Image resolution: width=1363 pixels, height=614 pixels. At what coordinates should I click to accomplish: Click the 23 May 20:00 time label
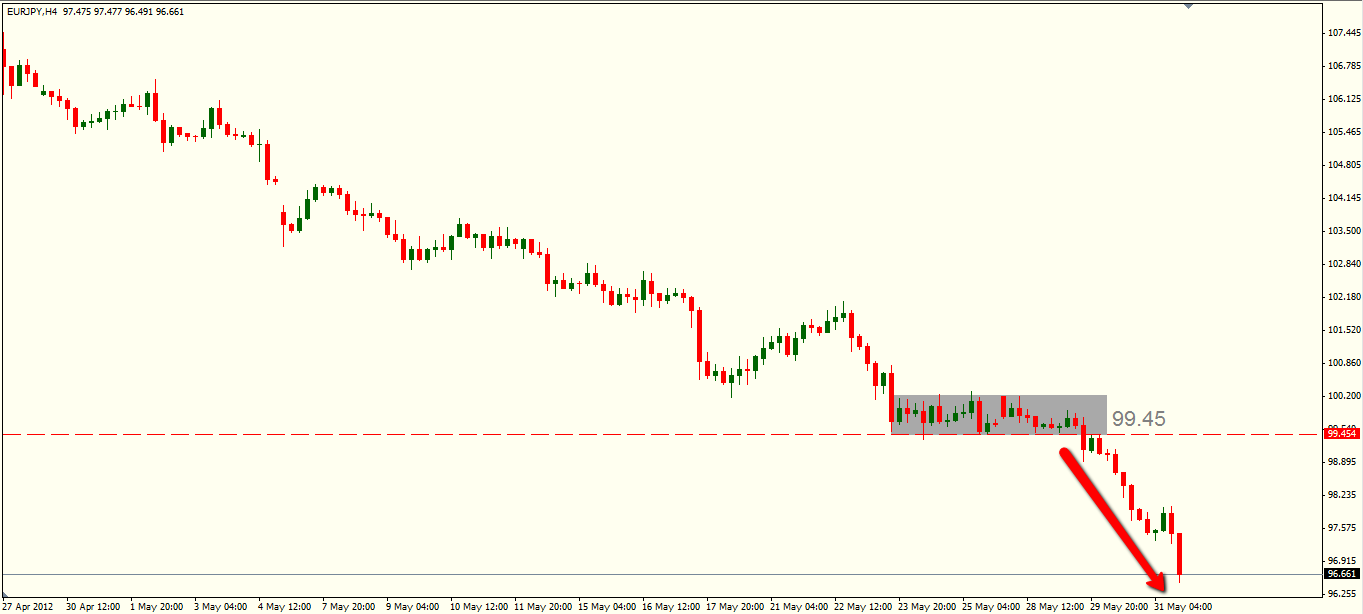coord(927,606)
